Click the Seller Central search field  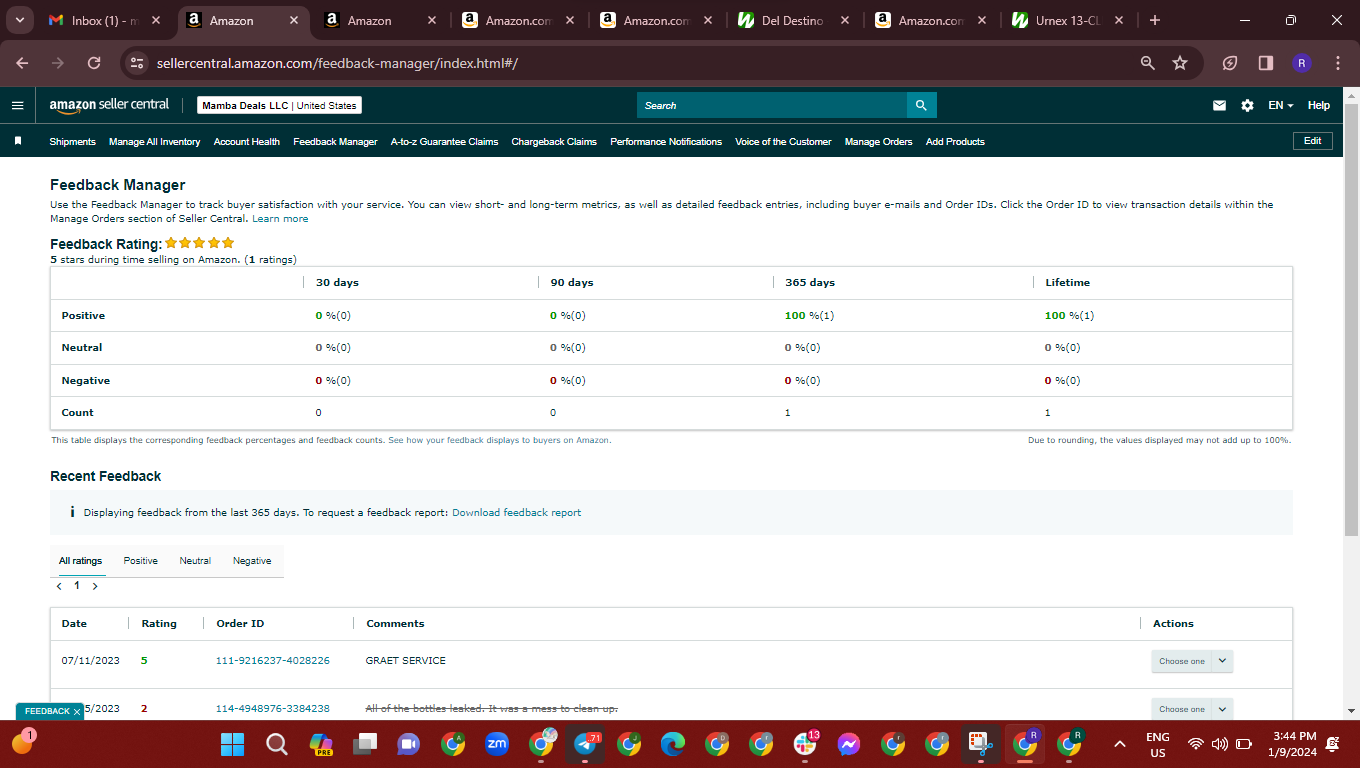pos(772,105)
